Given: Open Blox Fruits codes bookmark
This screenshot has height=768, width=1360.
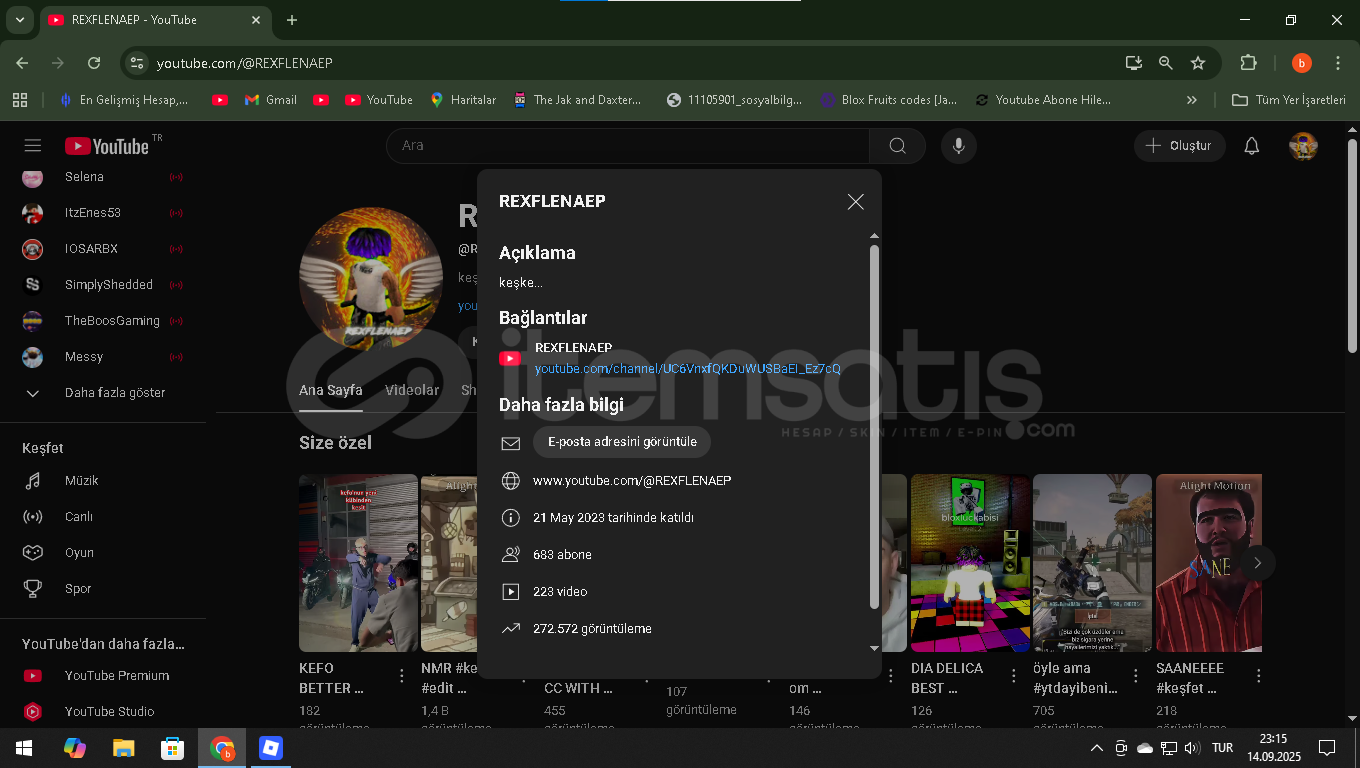Looking at the screenshot, I should click(889, 100).
